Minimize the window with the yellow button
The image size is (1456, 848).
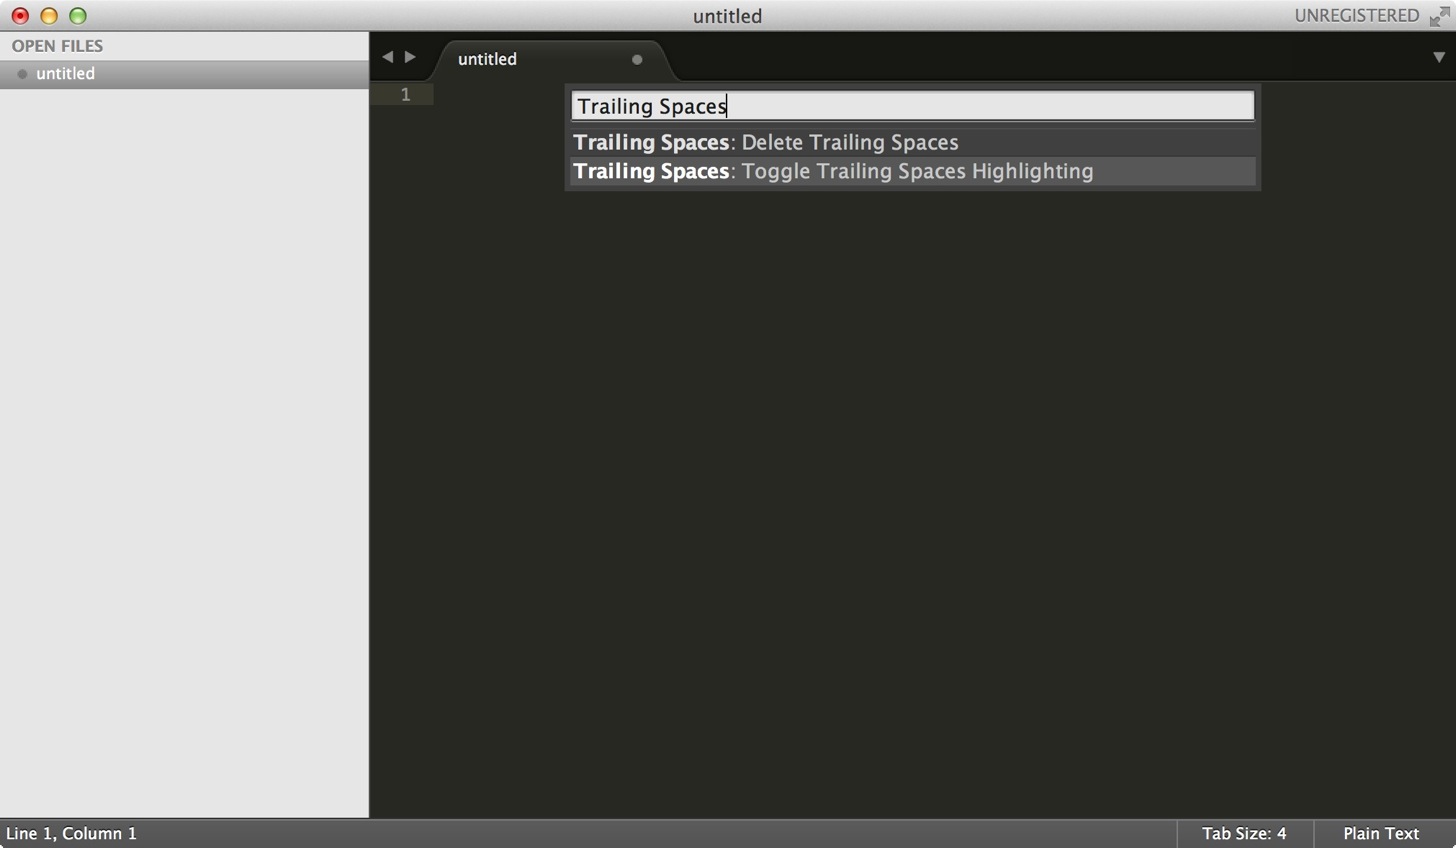click(49, 16)
